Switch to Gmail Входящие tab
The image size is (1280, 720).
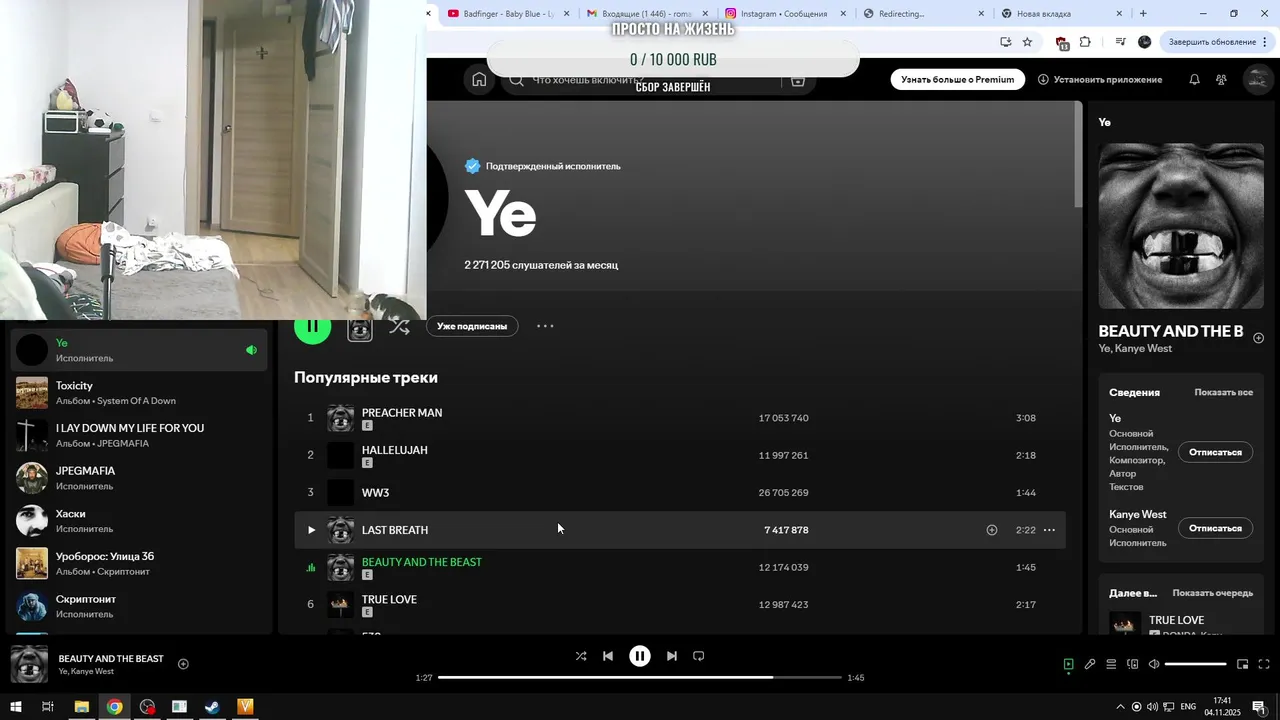(646, 14)
